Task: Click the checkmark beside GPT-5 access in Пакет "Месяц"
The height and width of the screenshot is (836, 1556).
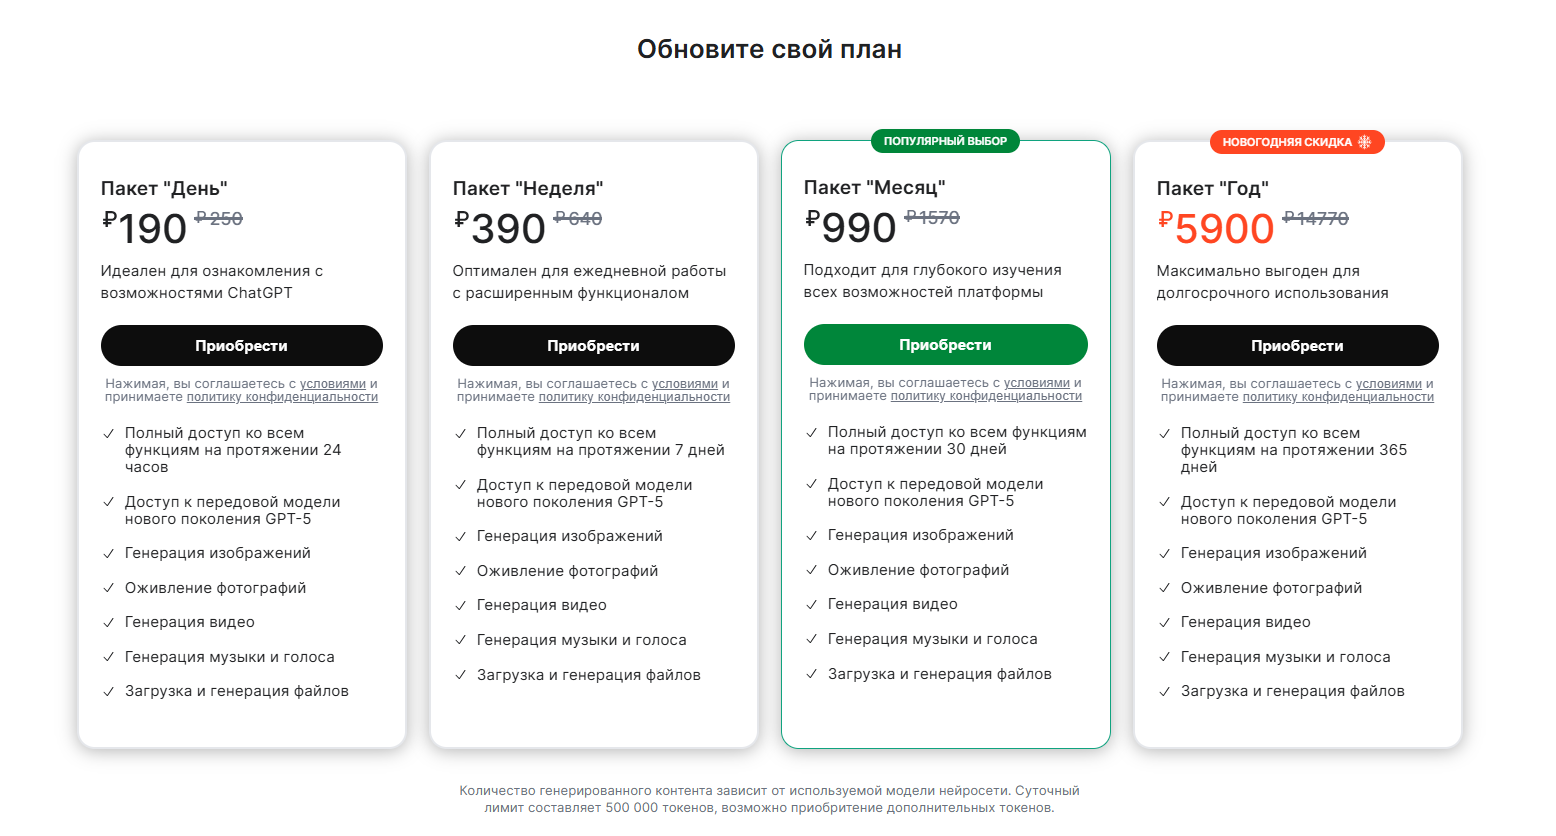Action: click(x=812, y=483)
